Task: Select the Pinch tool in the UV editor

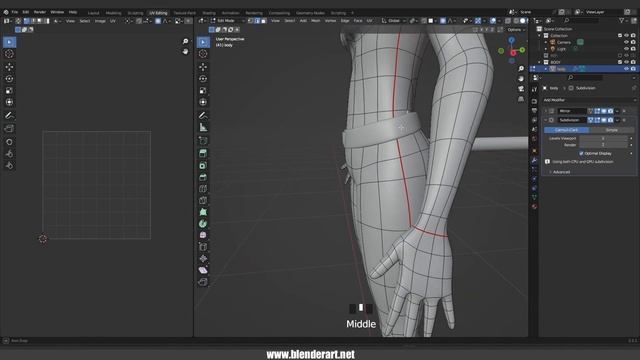Action: coord(9,165)
